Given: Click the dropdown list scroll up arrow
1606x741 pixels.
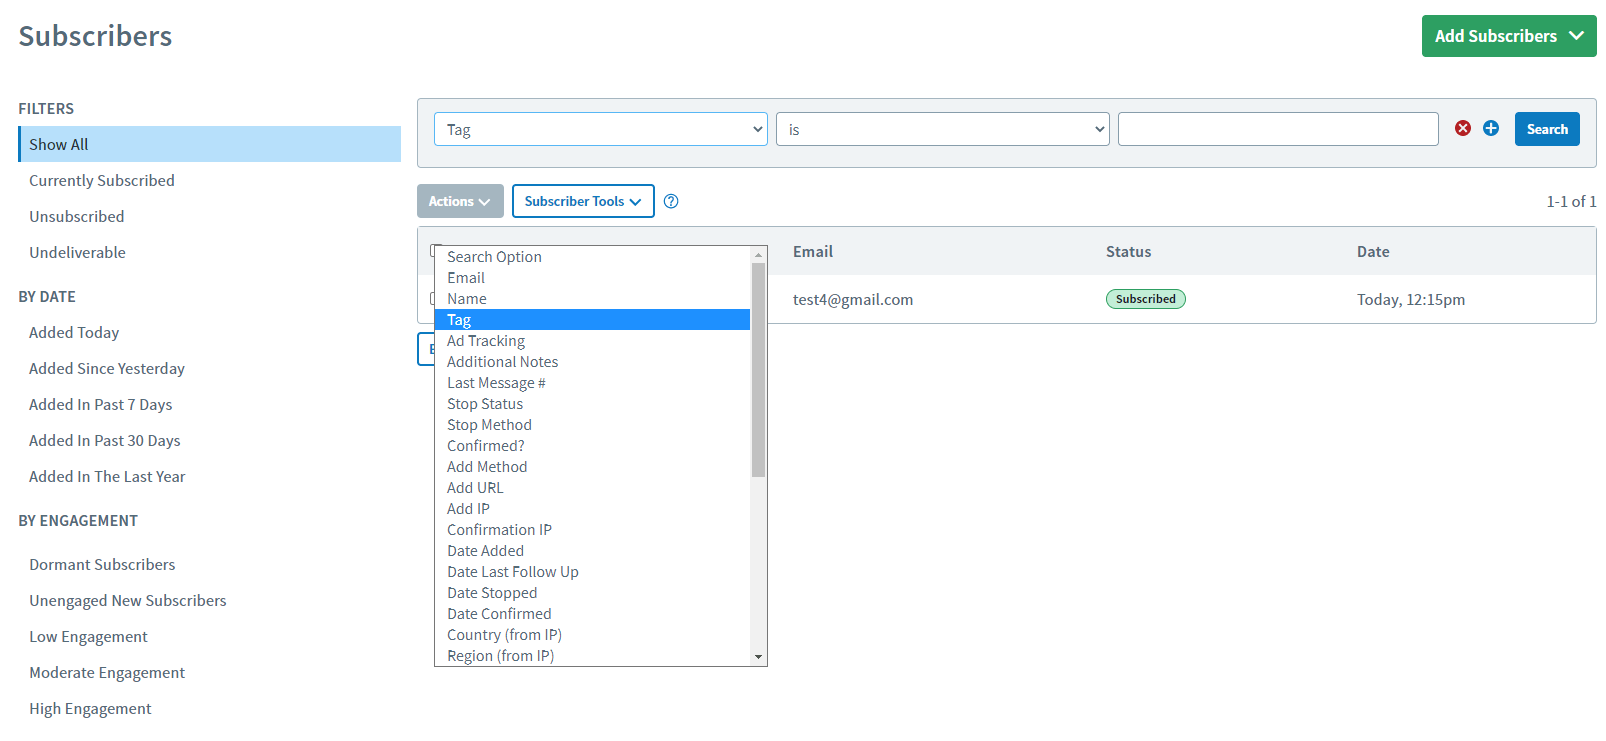Looking at the screenshot, I should click(758, 255).
